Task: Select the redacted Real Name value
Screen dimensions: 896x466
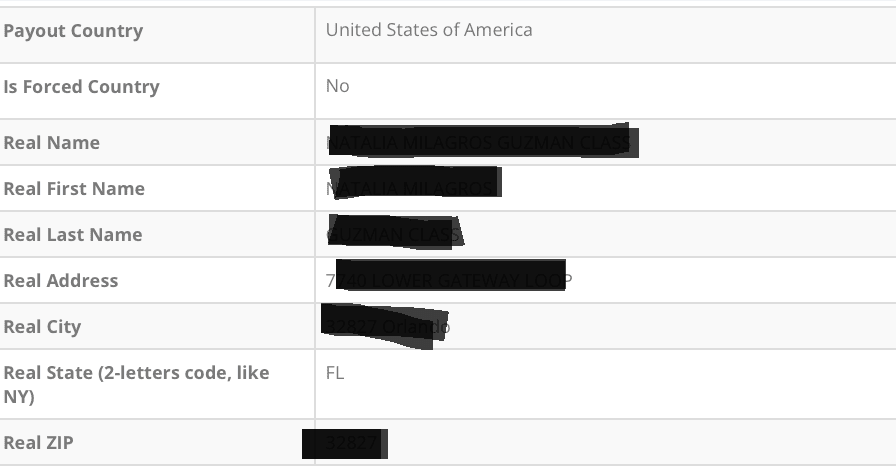Action: tap(481, 143)
